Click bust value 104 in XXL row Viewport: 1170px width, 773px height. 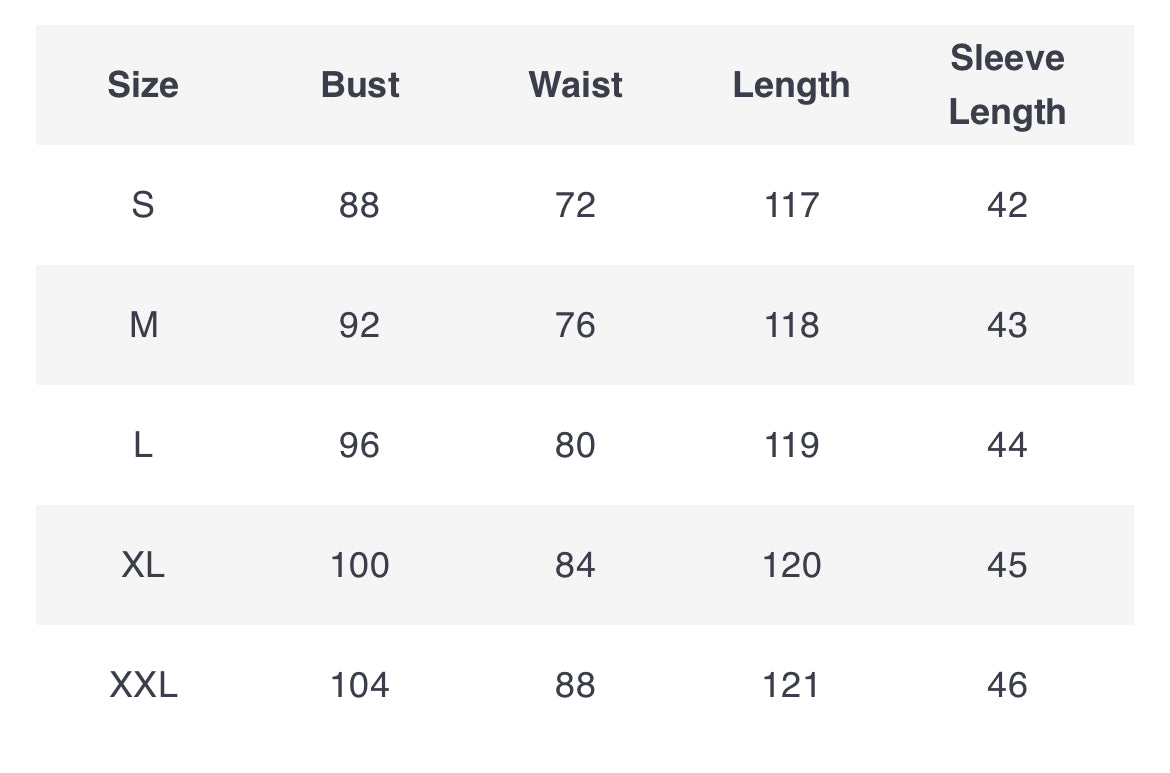(x=360, y=685)
